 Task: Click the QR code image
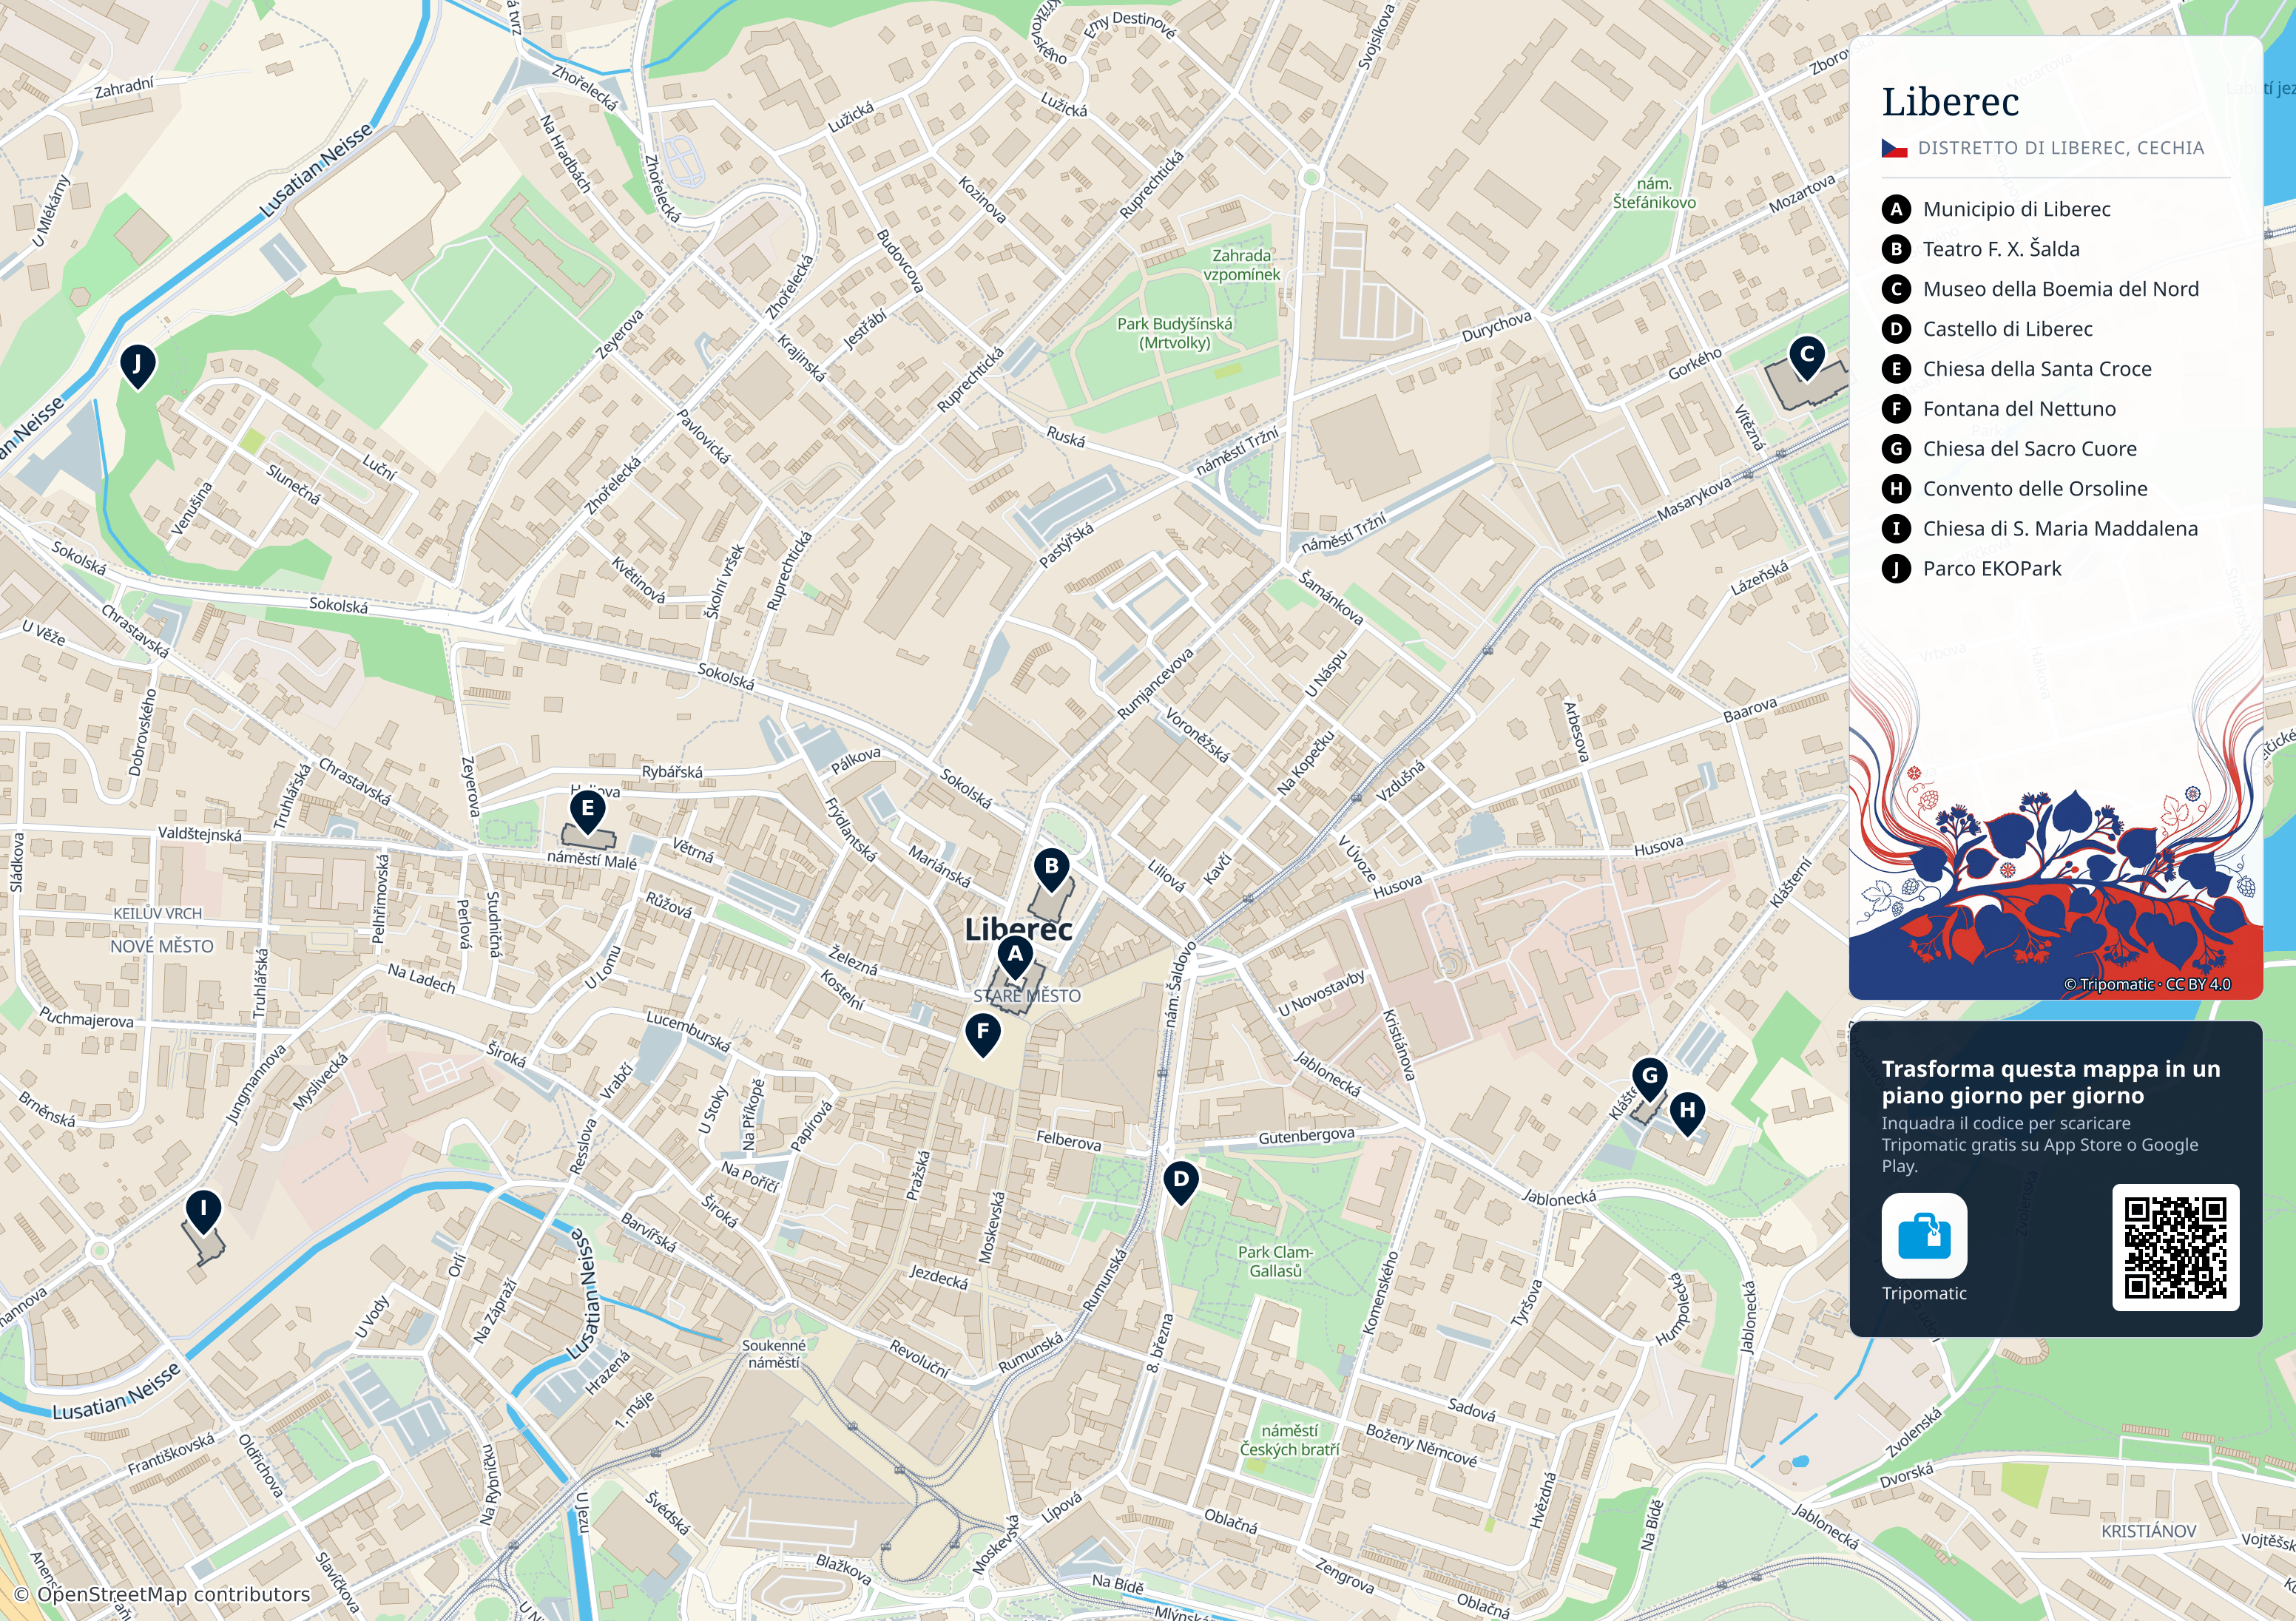(x=2175, y=1247)
